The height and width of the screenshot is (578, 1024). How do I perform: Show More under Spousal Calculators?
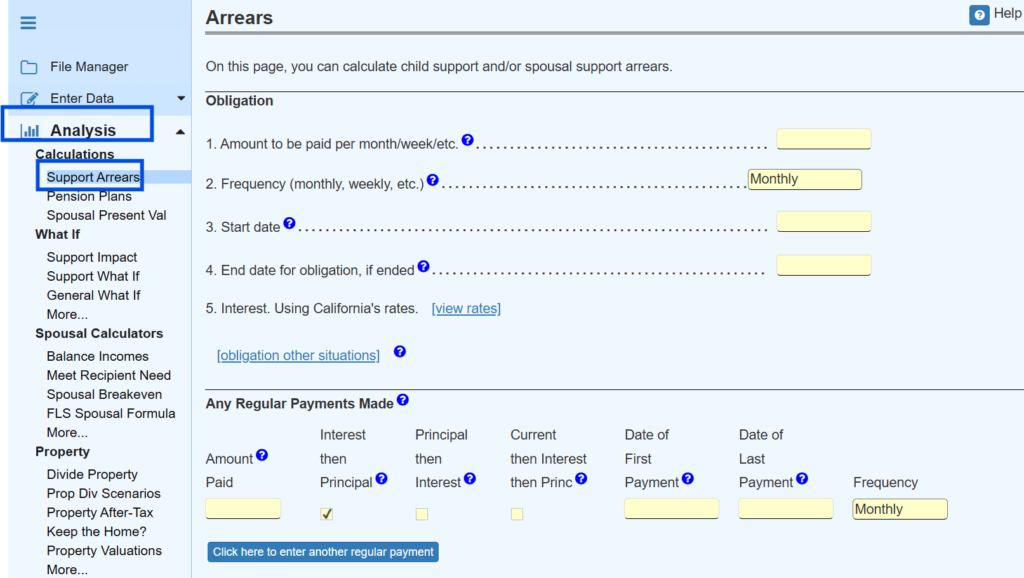click(x=67, y=433)
